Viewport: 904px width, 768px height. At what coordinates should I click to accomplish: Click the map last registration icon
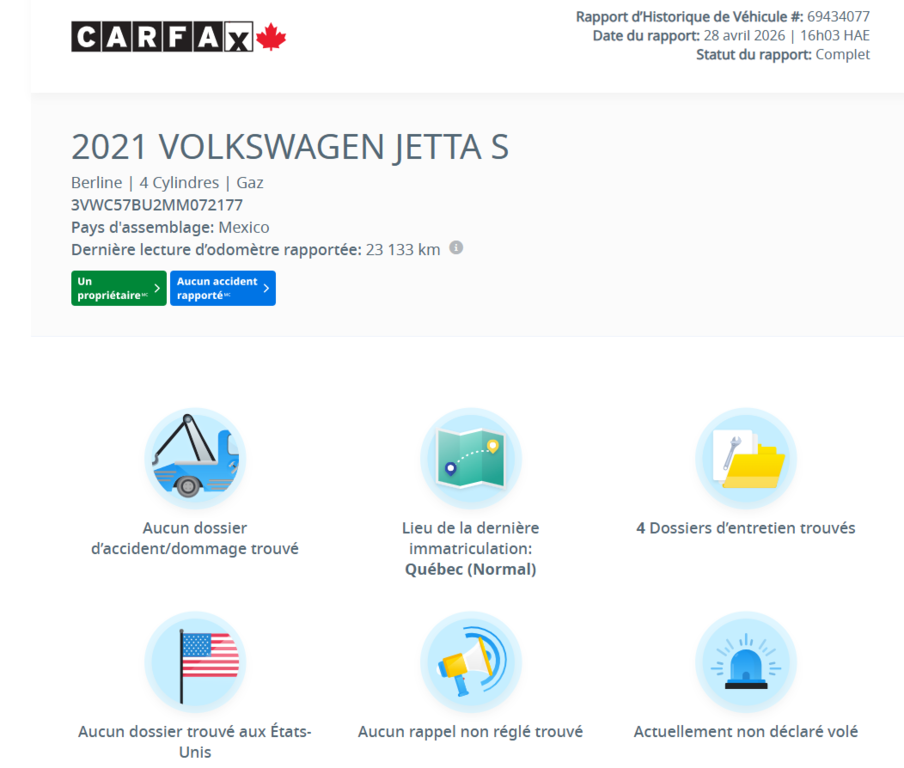[x=471, y=458]
